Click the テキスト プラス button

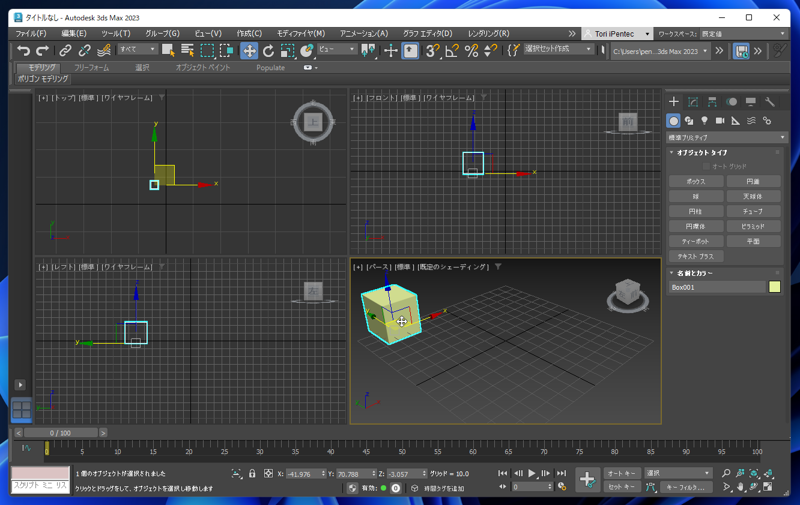pos(696,257)
